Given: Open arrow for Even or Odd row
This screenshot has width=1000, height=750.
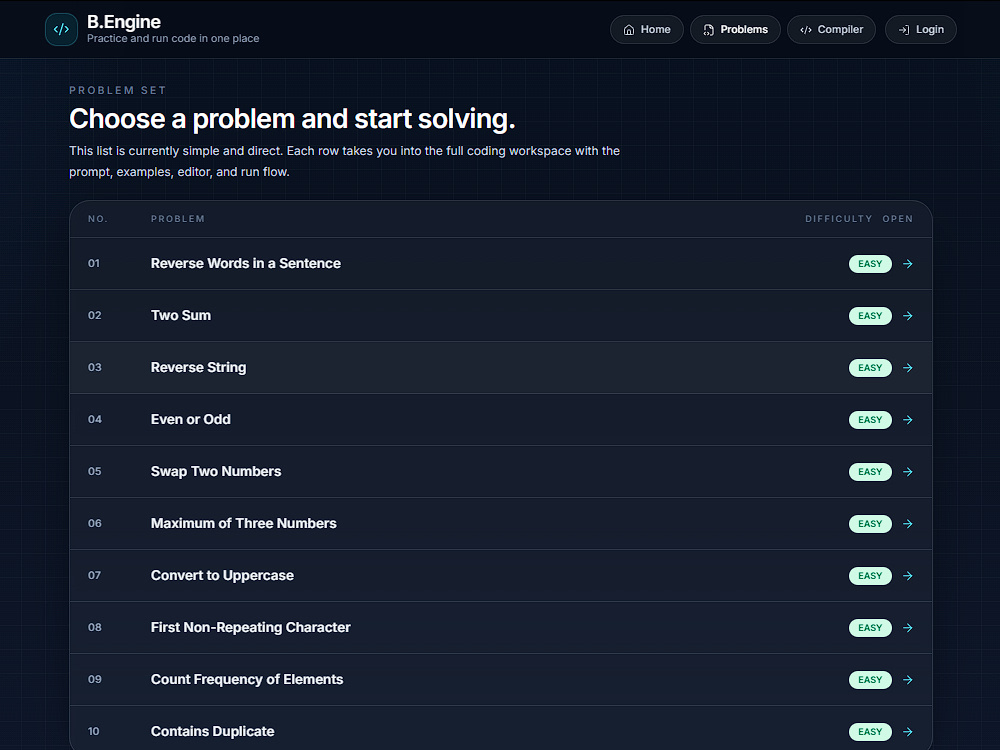Looking at the screenshot, I should pyautogui.click(x=908, y=420).
